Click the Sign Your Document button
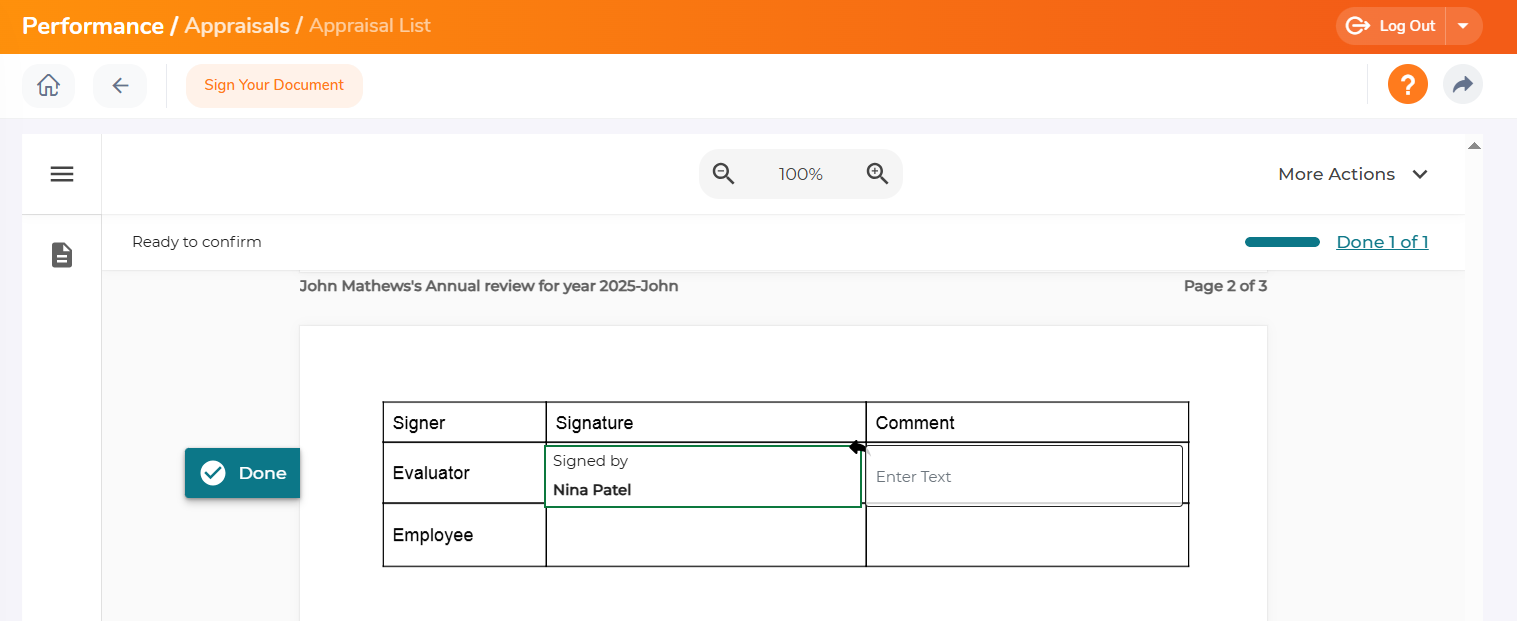Viewport: 1517px width, 621px height. pyautogui.click(x=274, y=86)
